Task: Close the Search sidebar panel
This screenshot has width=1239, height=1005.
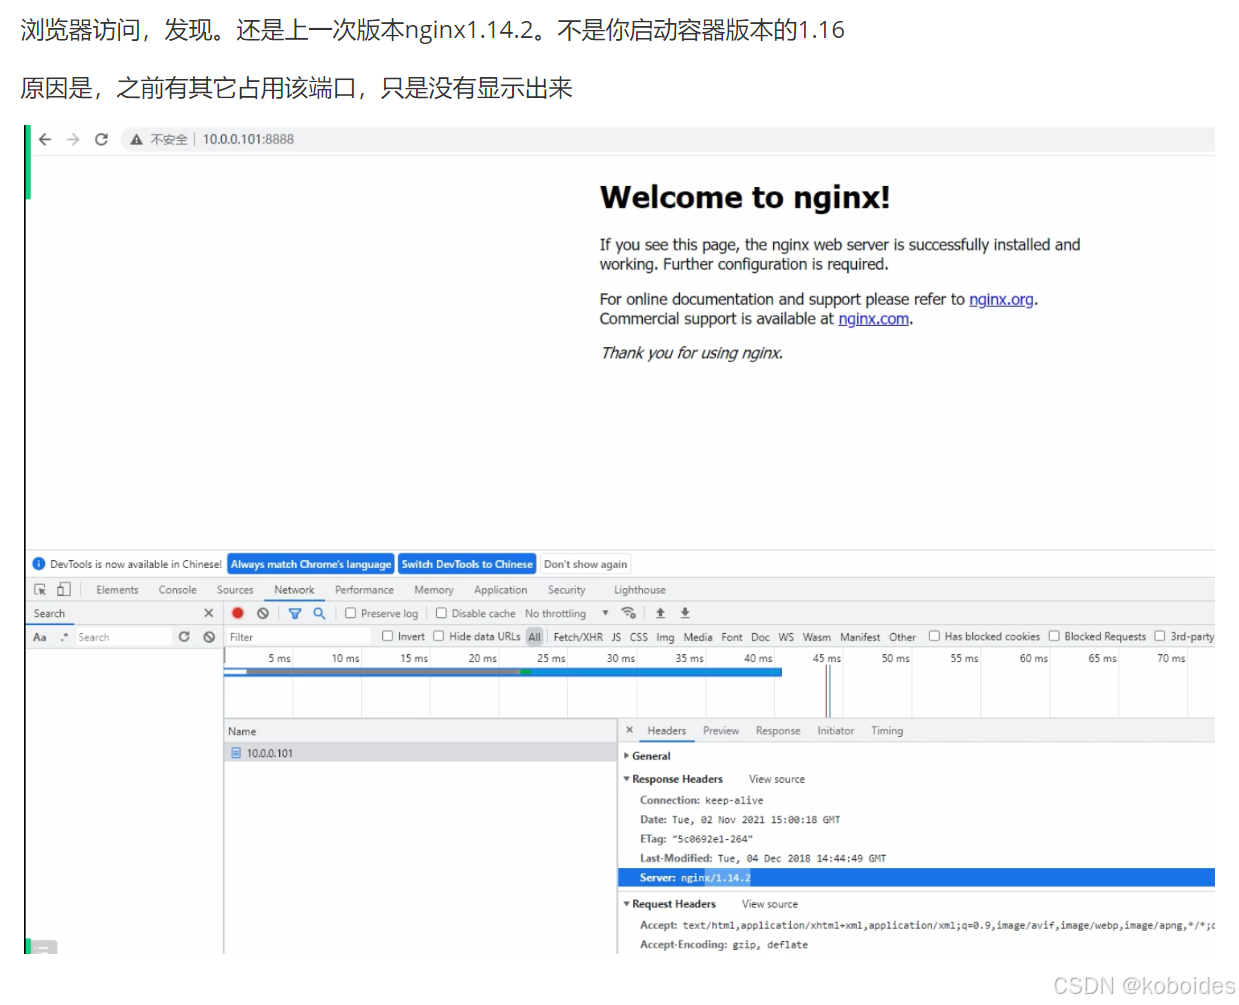Action: [209, 613]
